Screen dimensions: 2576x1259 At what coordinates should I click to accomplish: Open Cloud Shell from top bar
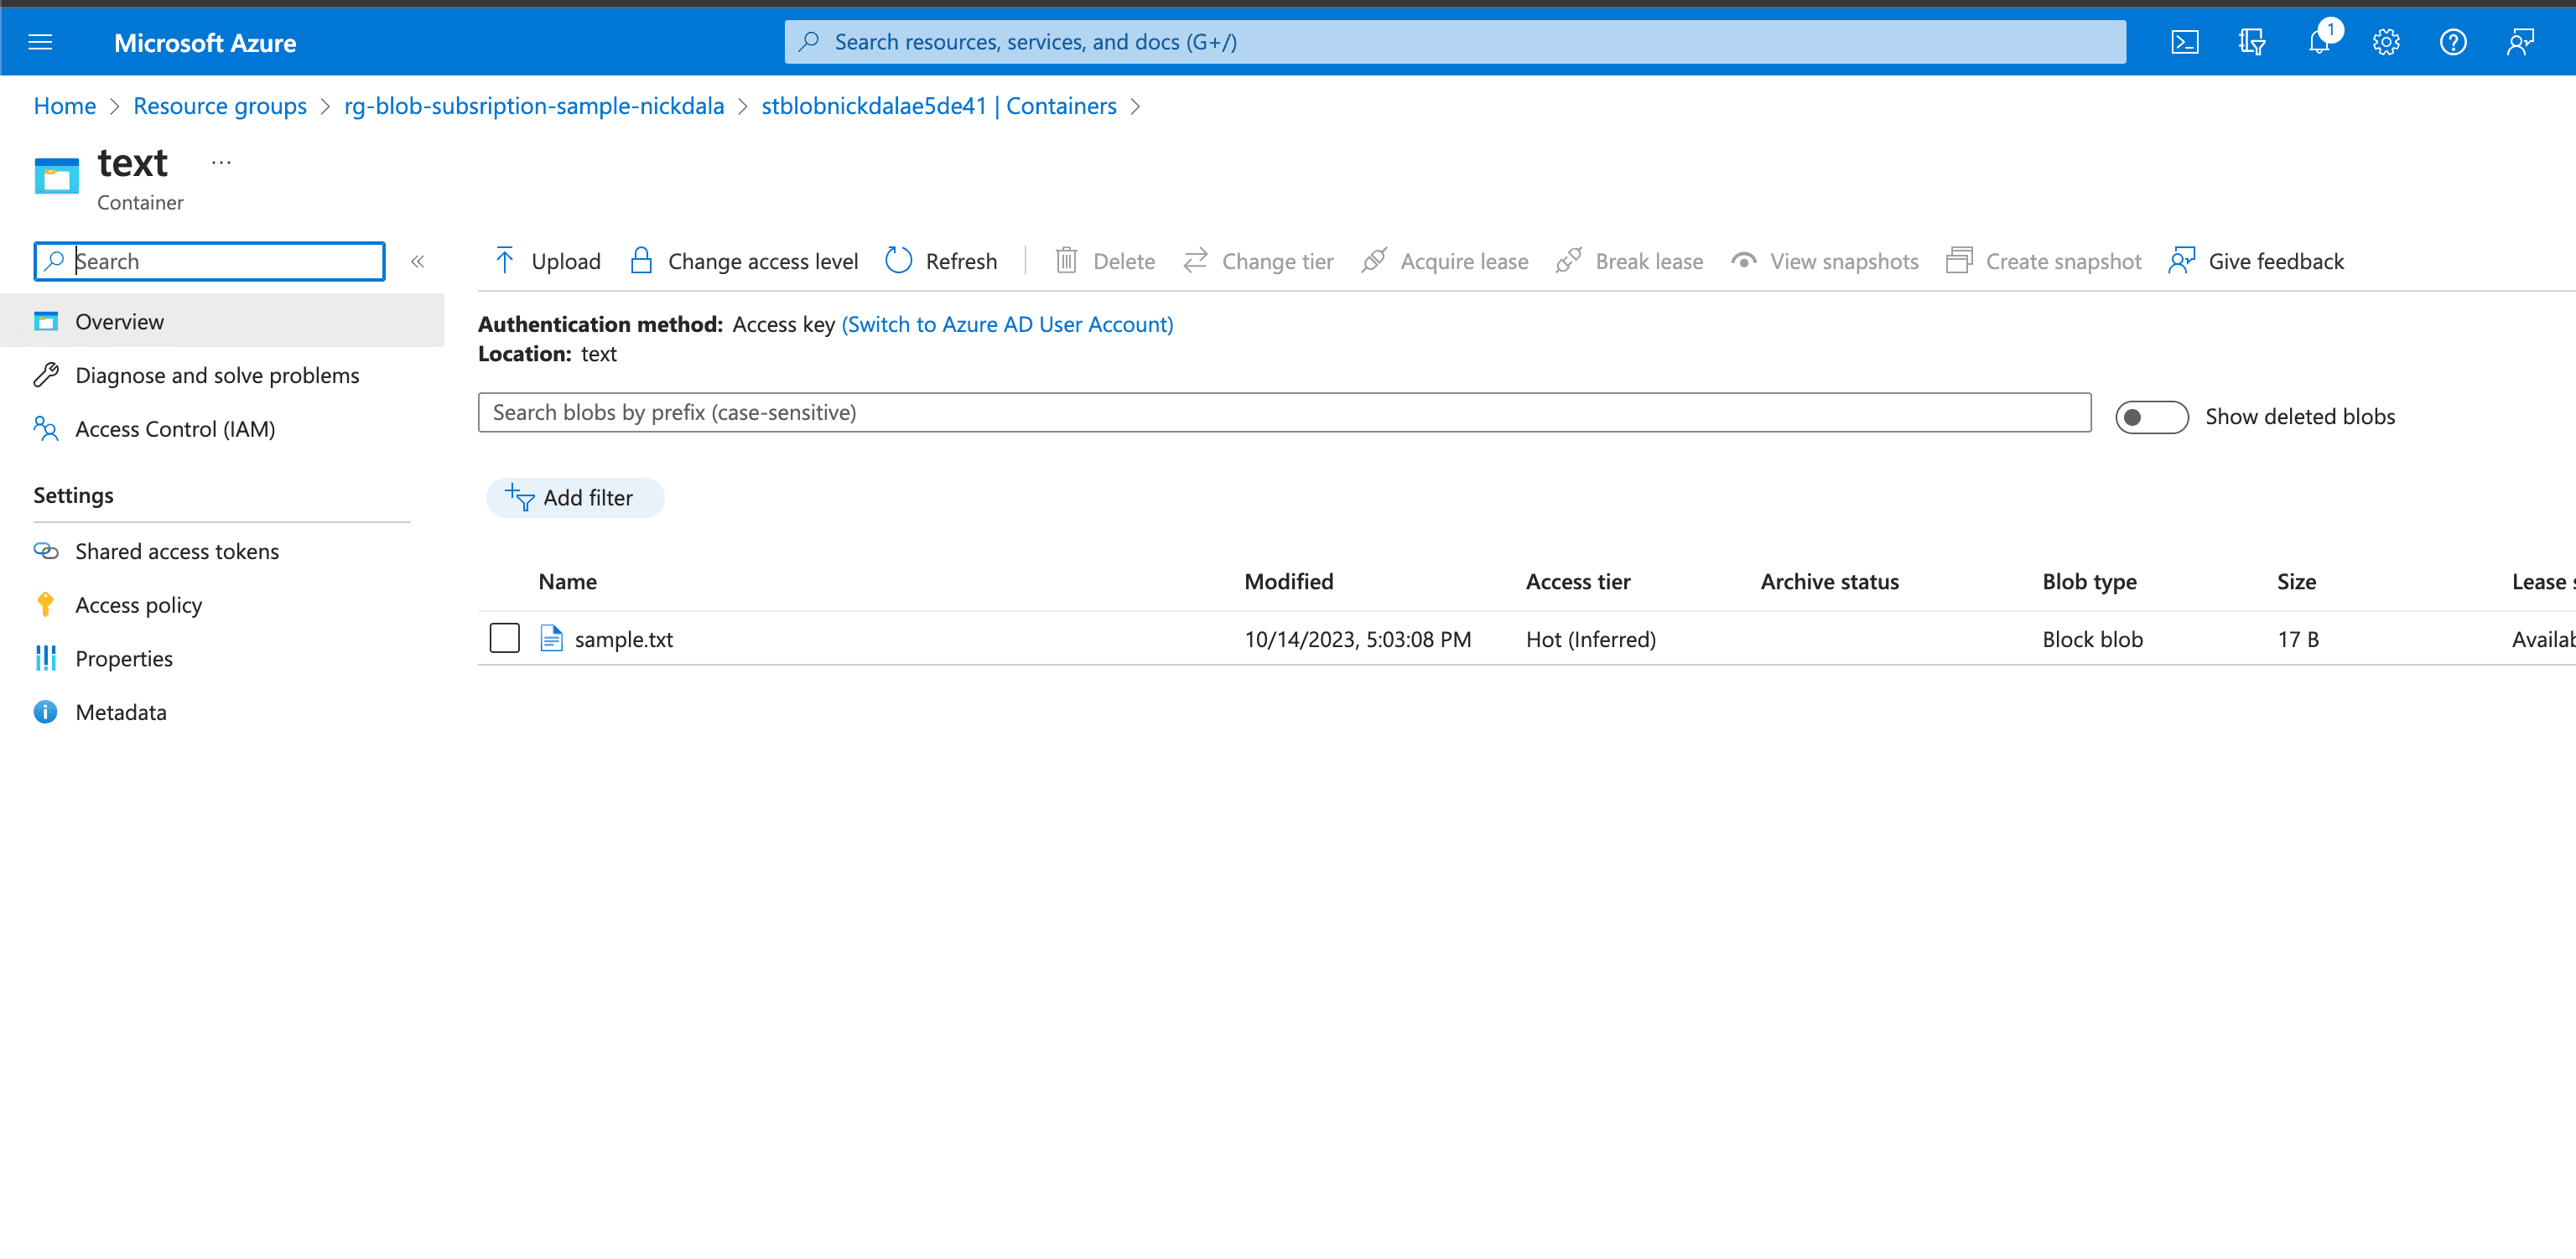(x=2184, y=42)
